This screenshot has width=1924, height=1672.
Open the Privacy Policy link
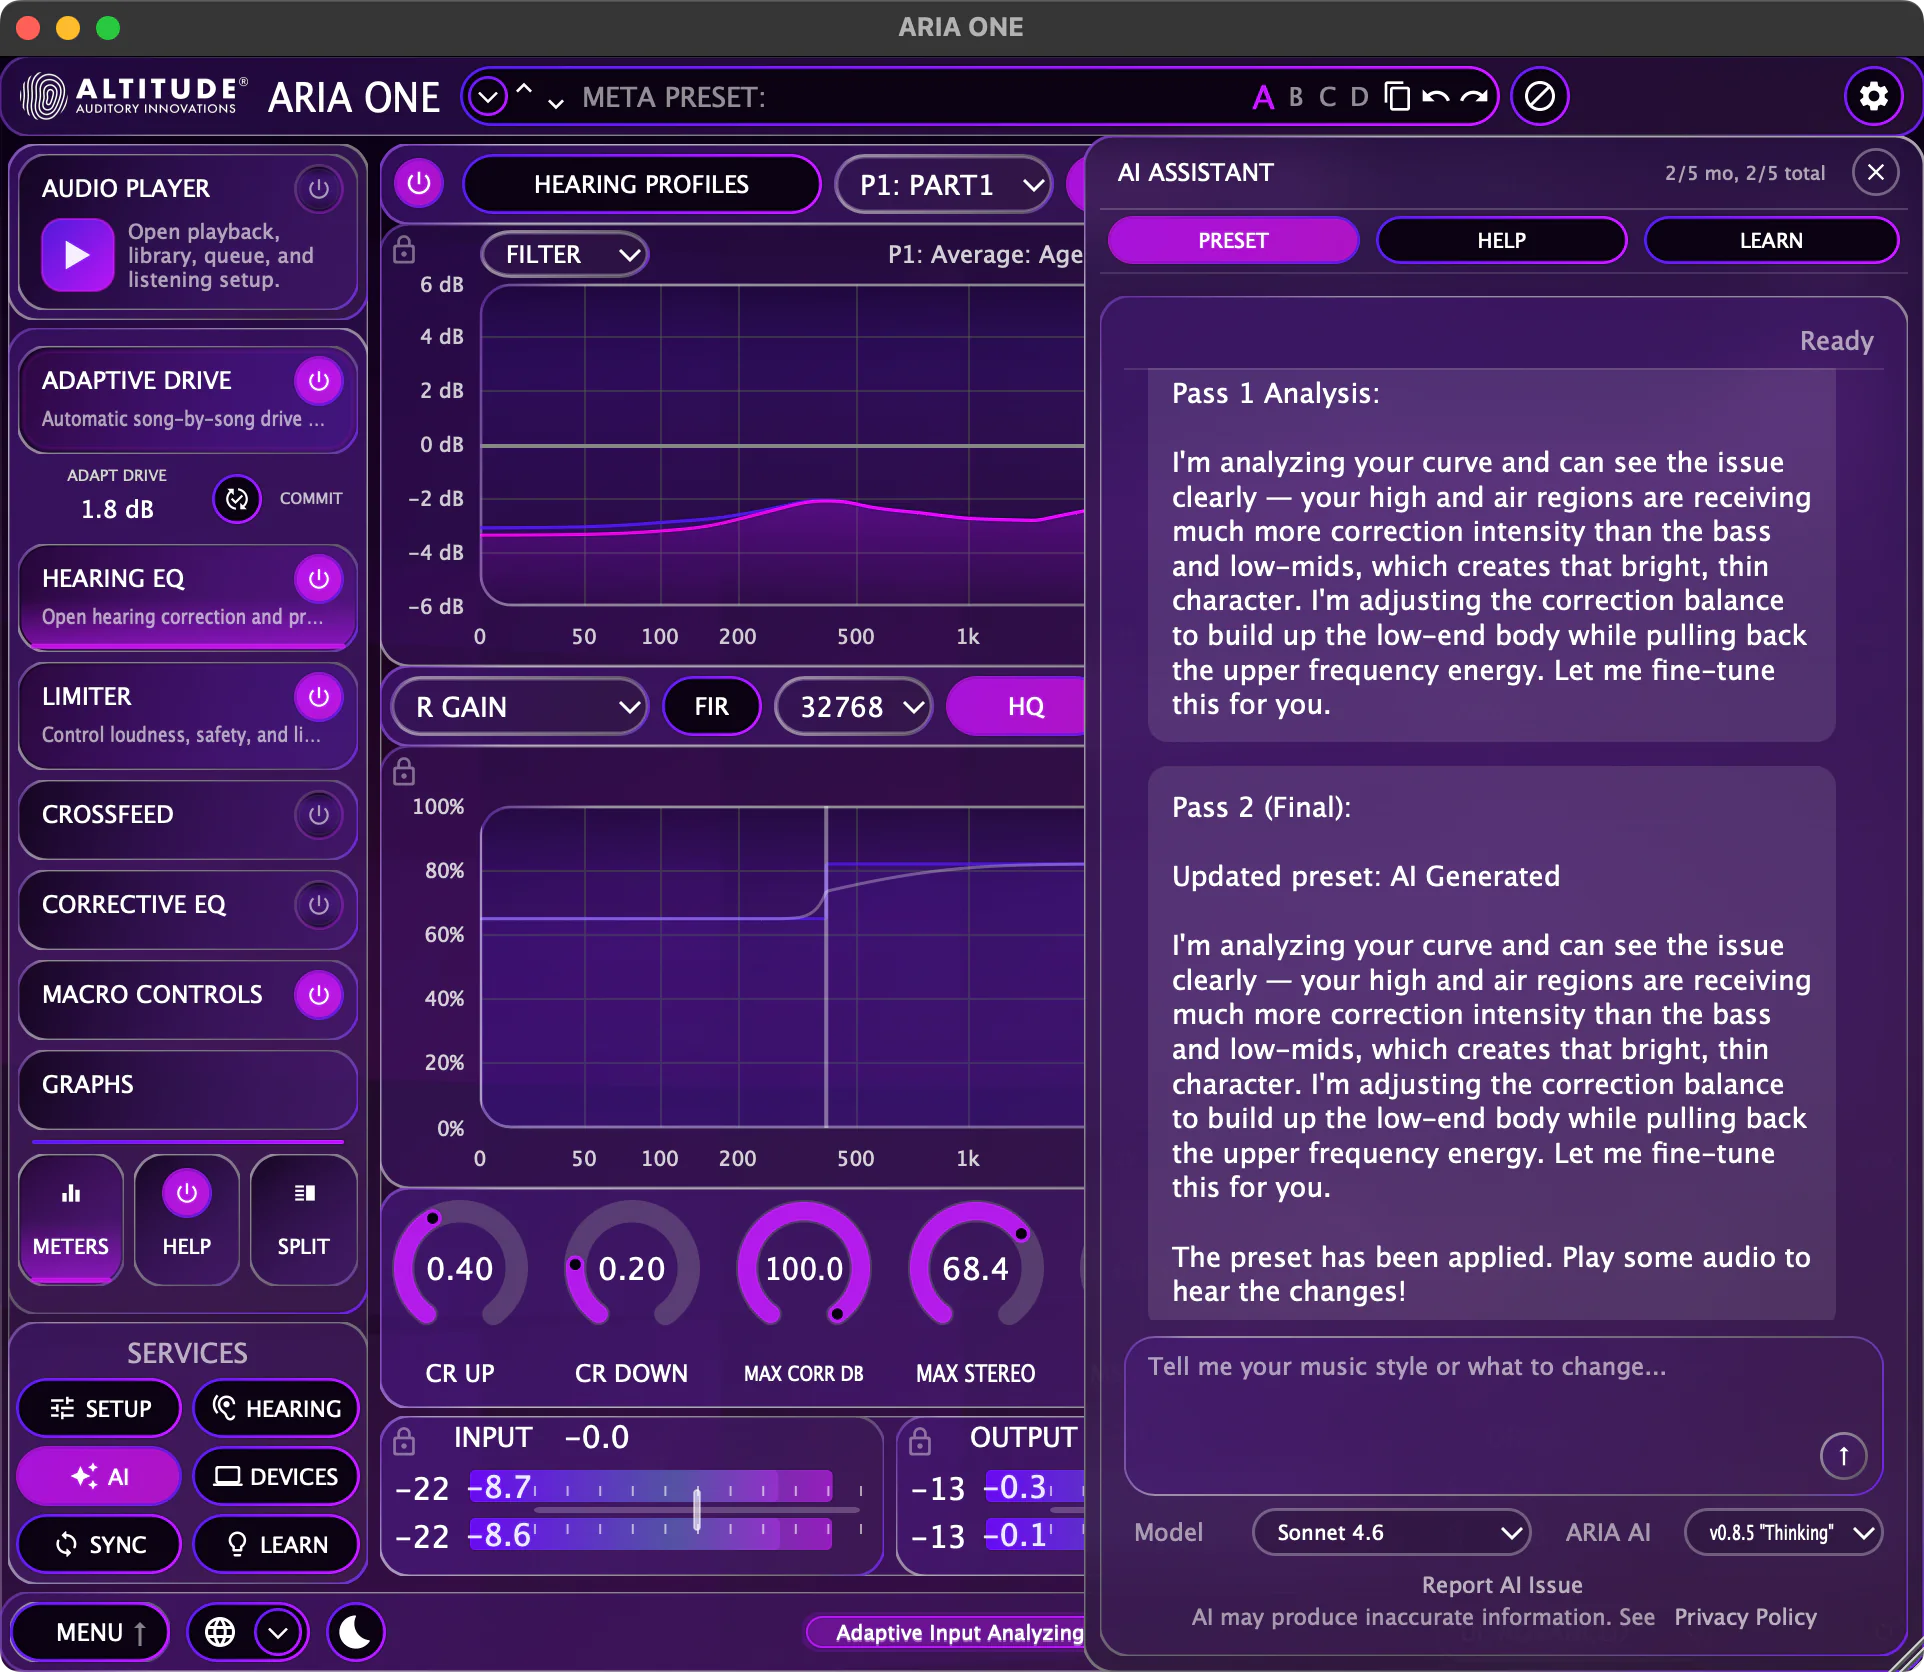[1745, 1617]
